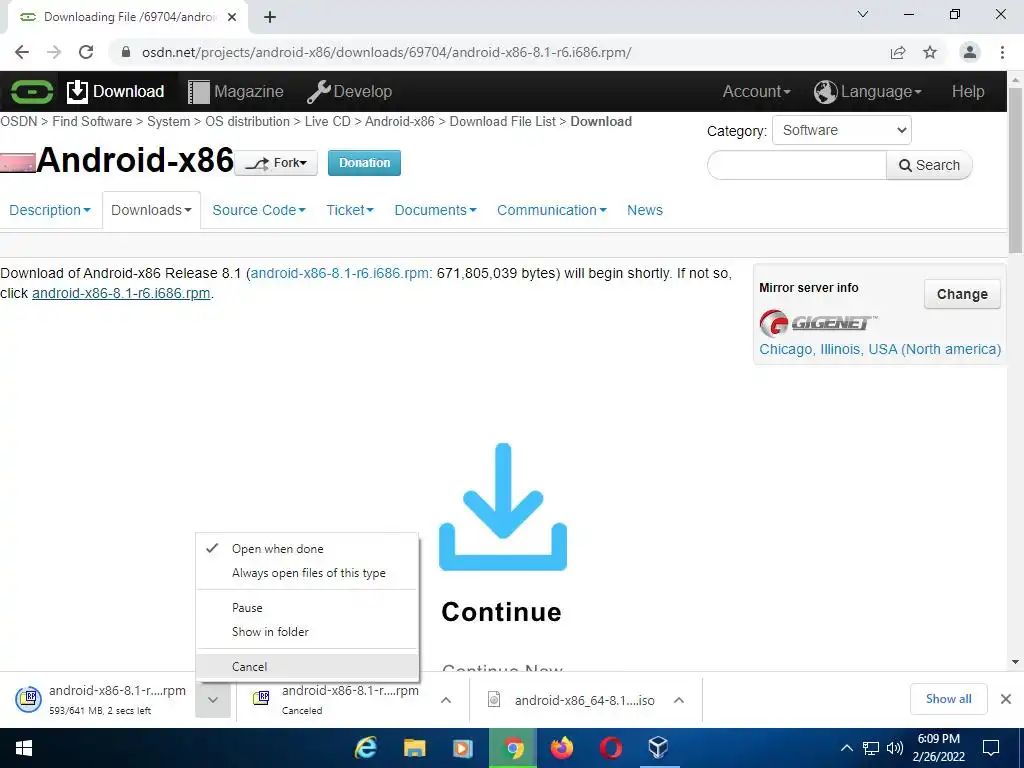Open the Downloads tab dropdown
This screenshot has height=768, width=1024.
(x=151, y=210)
